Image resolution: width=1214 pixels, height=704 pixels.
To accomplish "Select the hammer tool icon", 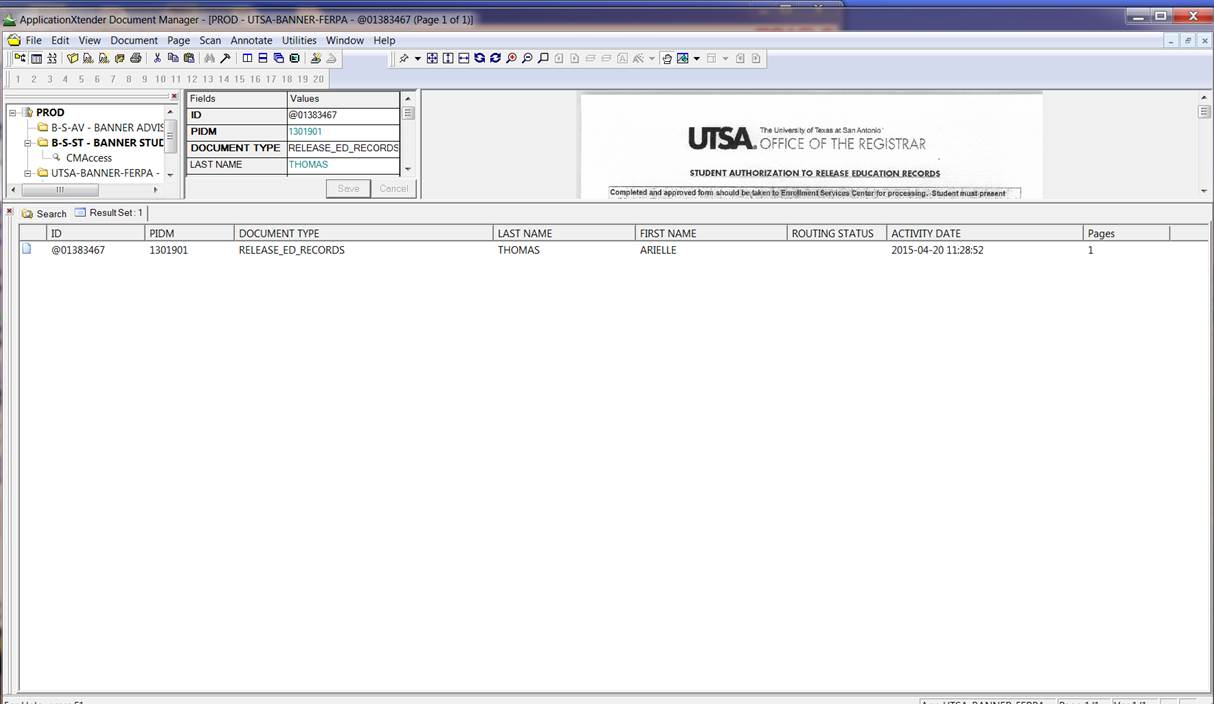I will click(225, 59).
